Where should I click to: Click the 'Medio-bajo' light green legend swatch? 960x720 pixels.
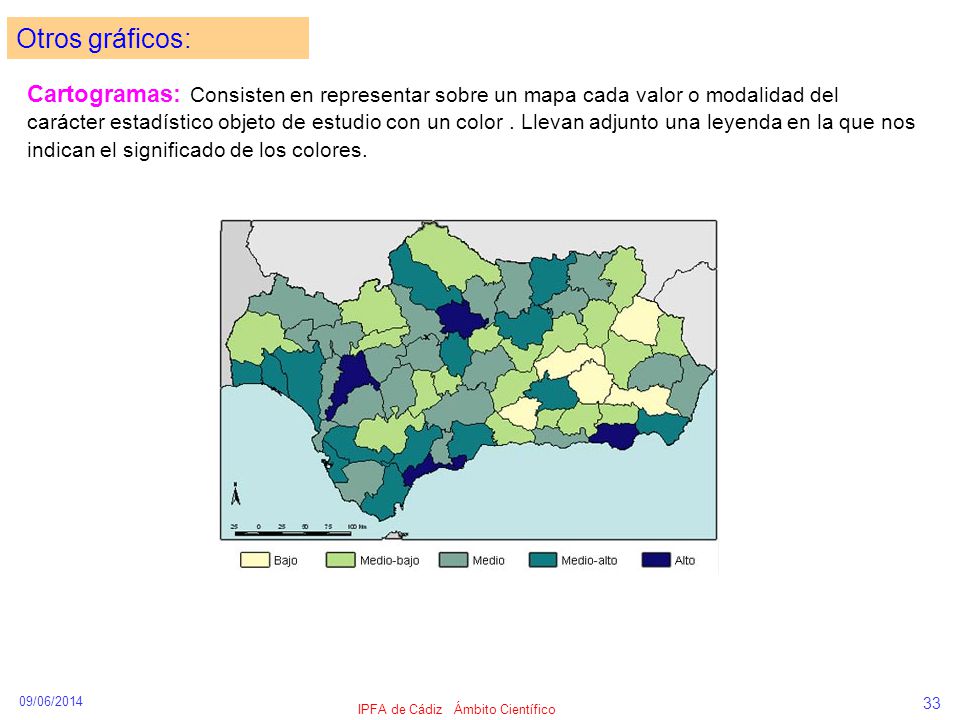point(340,560)
